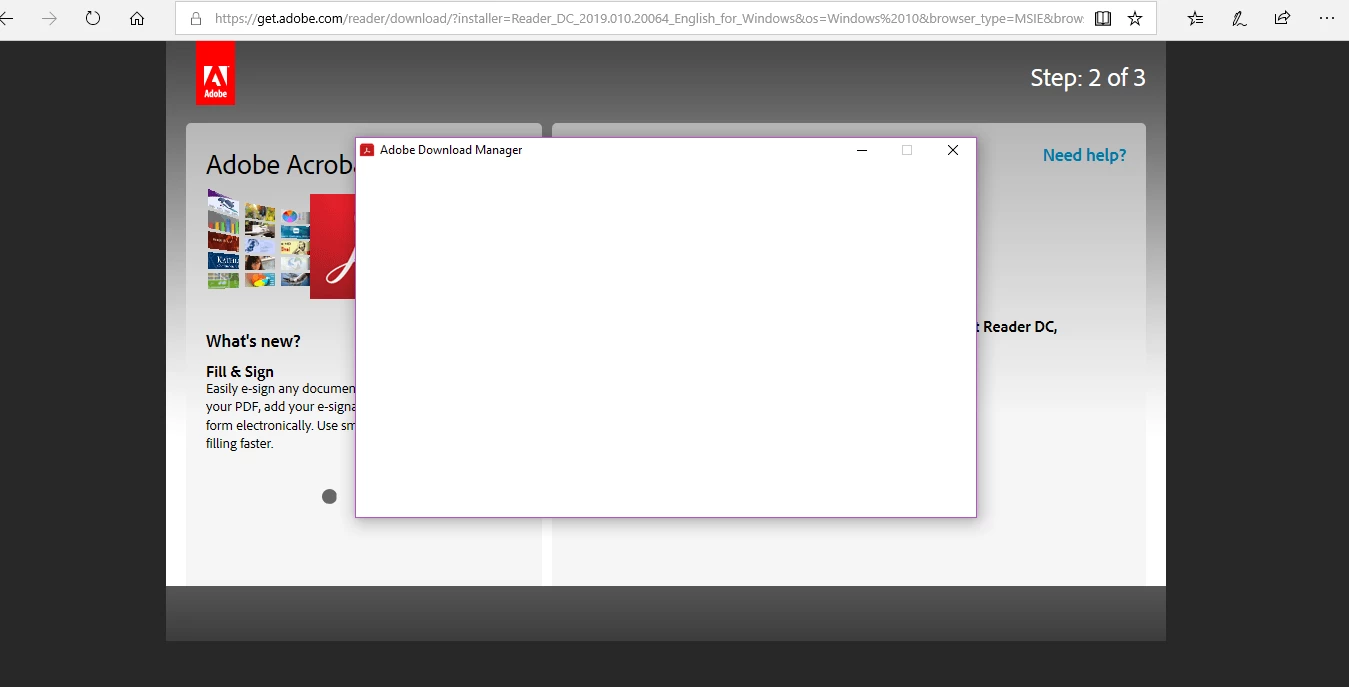Open reading view book icon
1349x687 pixels.
pos(1103,18)
